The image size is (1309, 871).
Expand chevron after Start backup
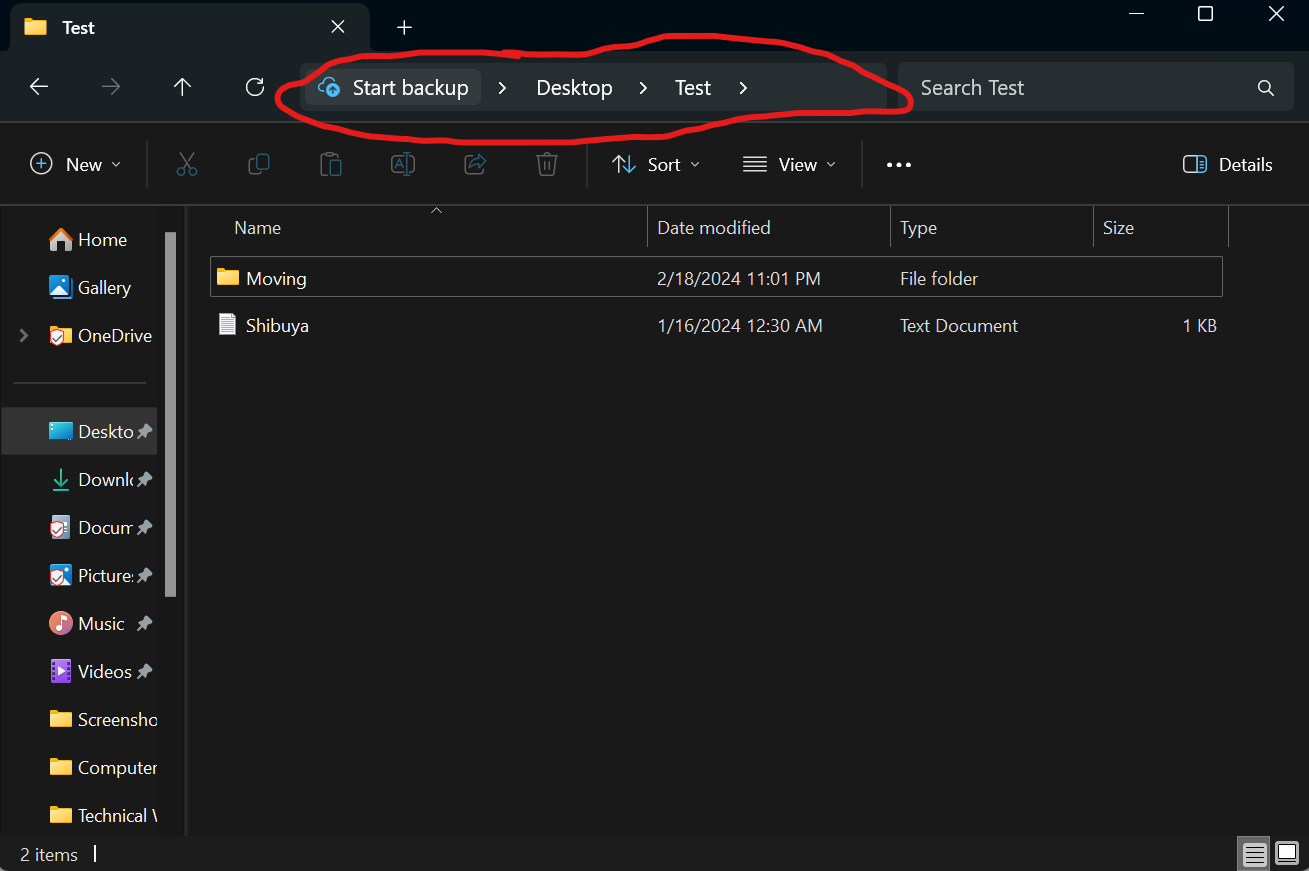(503, 88)
